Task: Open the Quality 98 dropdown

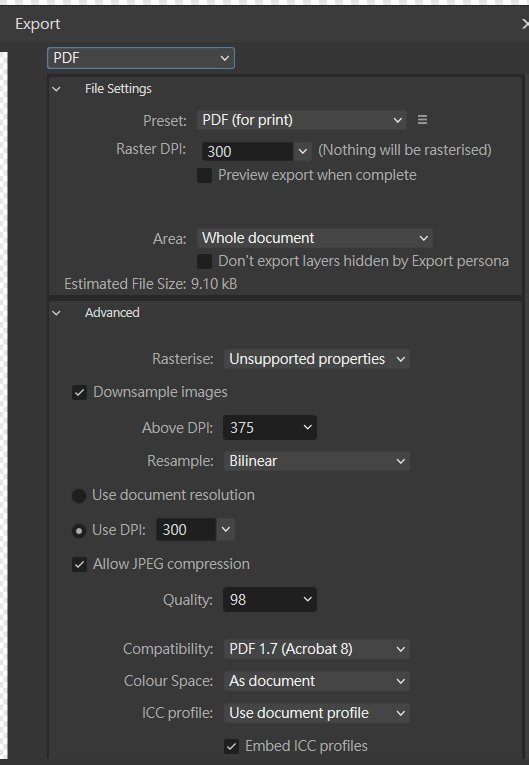Action: pyautogui.click(x=270, y=600)
